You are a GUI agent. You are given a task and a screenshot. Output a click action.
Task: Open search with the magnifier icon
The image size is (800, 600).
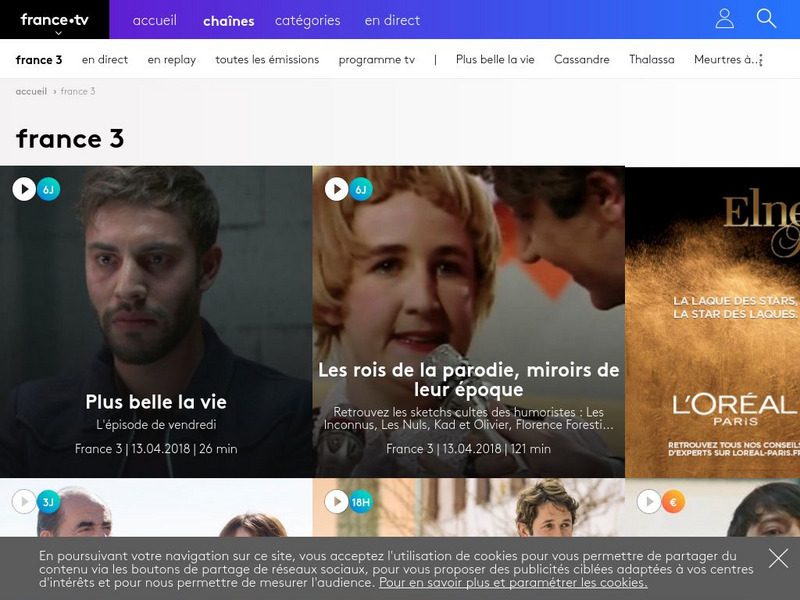766,18
